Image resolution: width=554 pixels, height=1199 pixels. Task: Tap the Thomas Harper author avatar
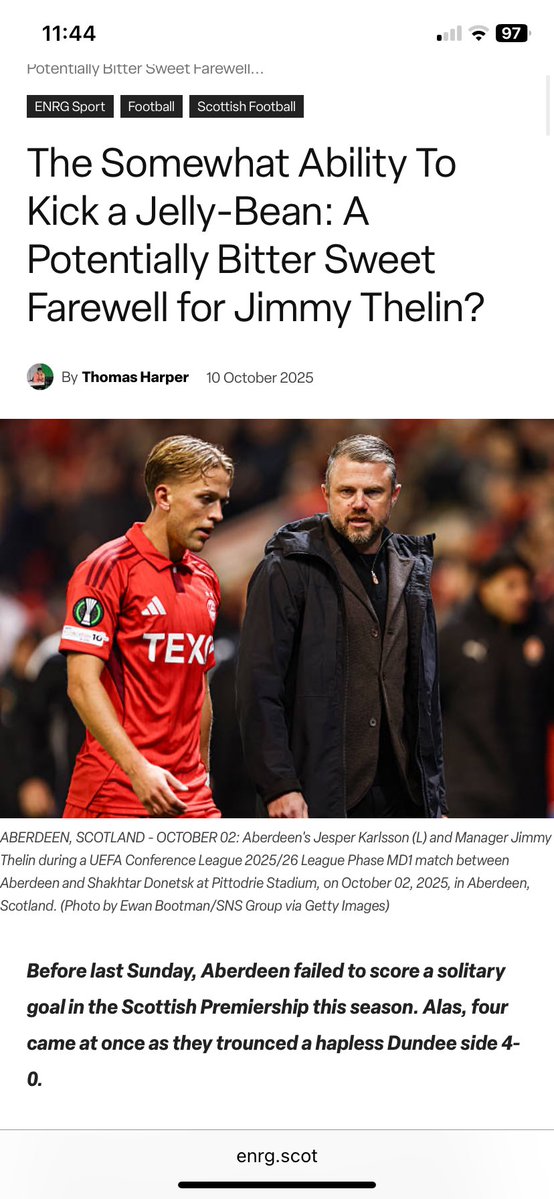[40, 377]
